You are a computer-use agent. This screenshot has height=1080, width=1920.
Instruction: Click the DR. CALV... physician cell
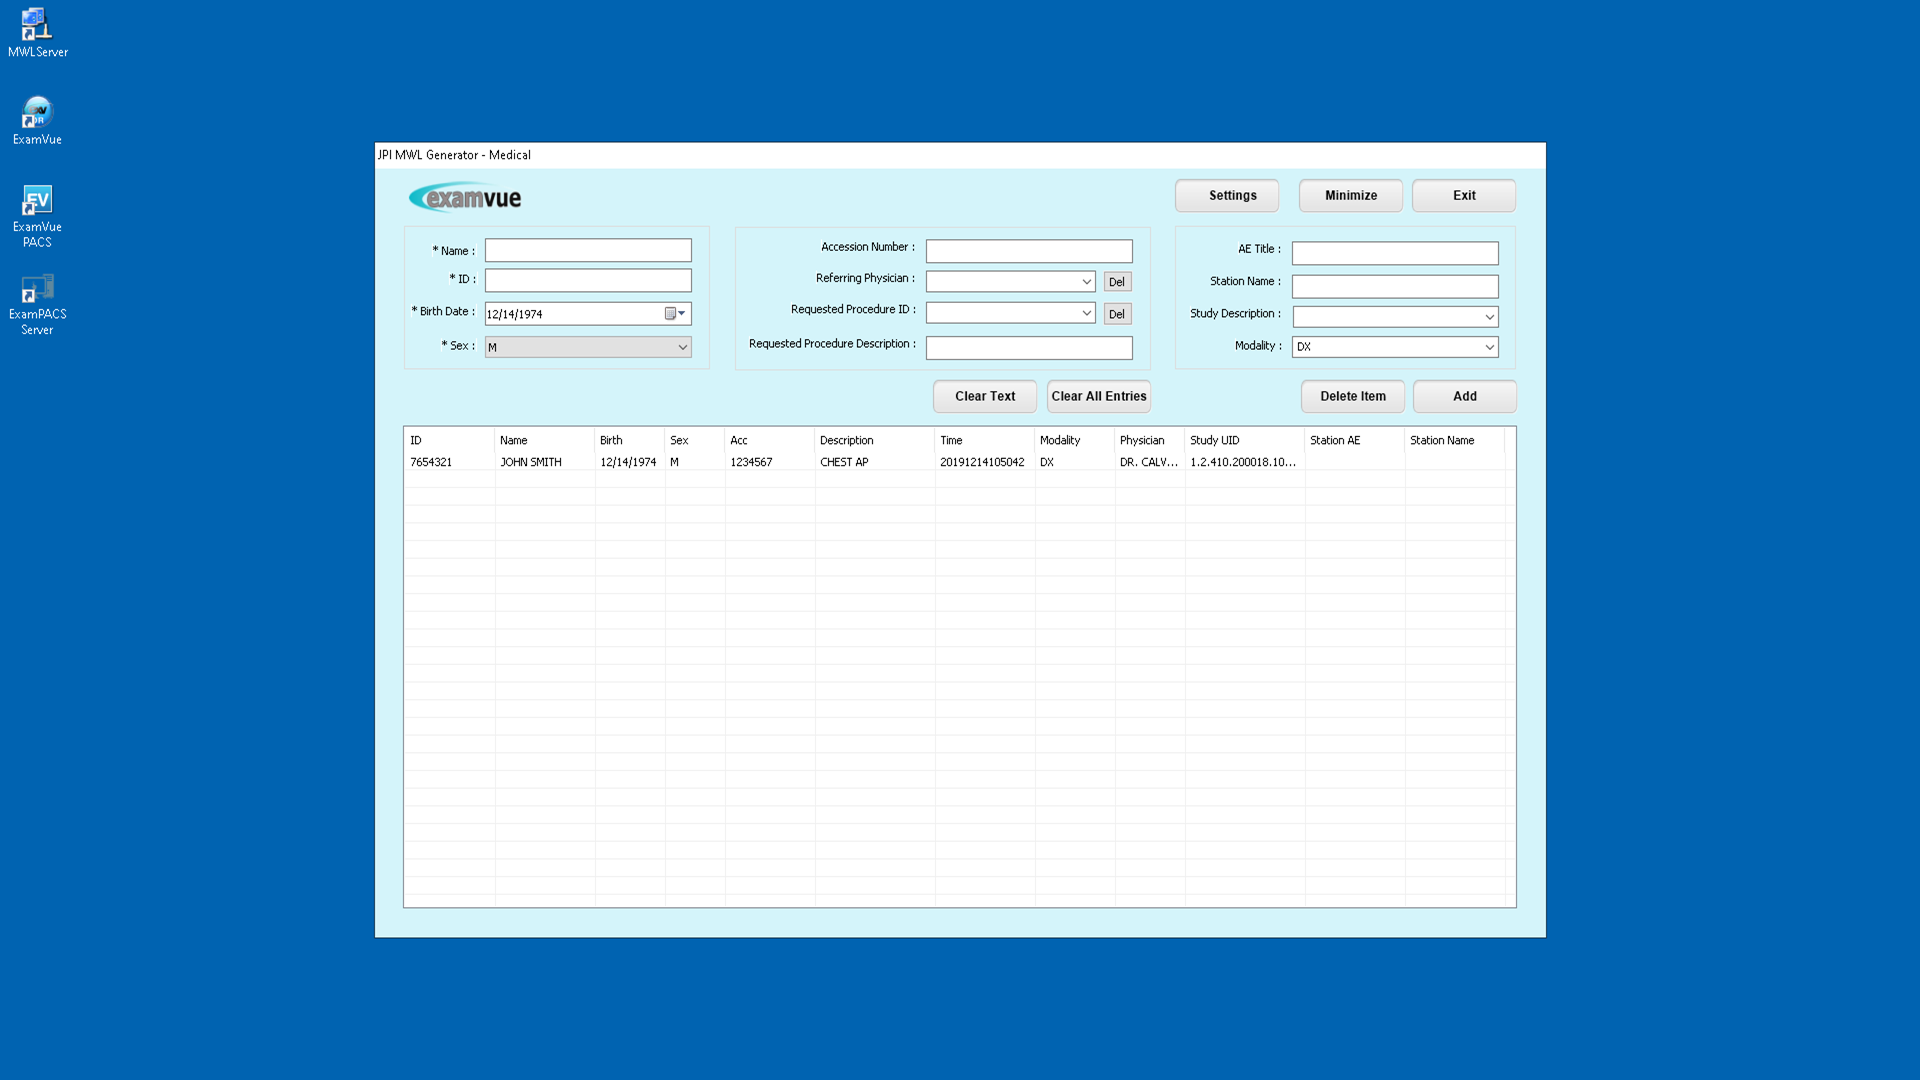pos(1149,462)
